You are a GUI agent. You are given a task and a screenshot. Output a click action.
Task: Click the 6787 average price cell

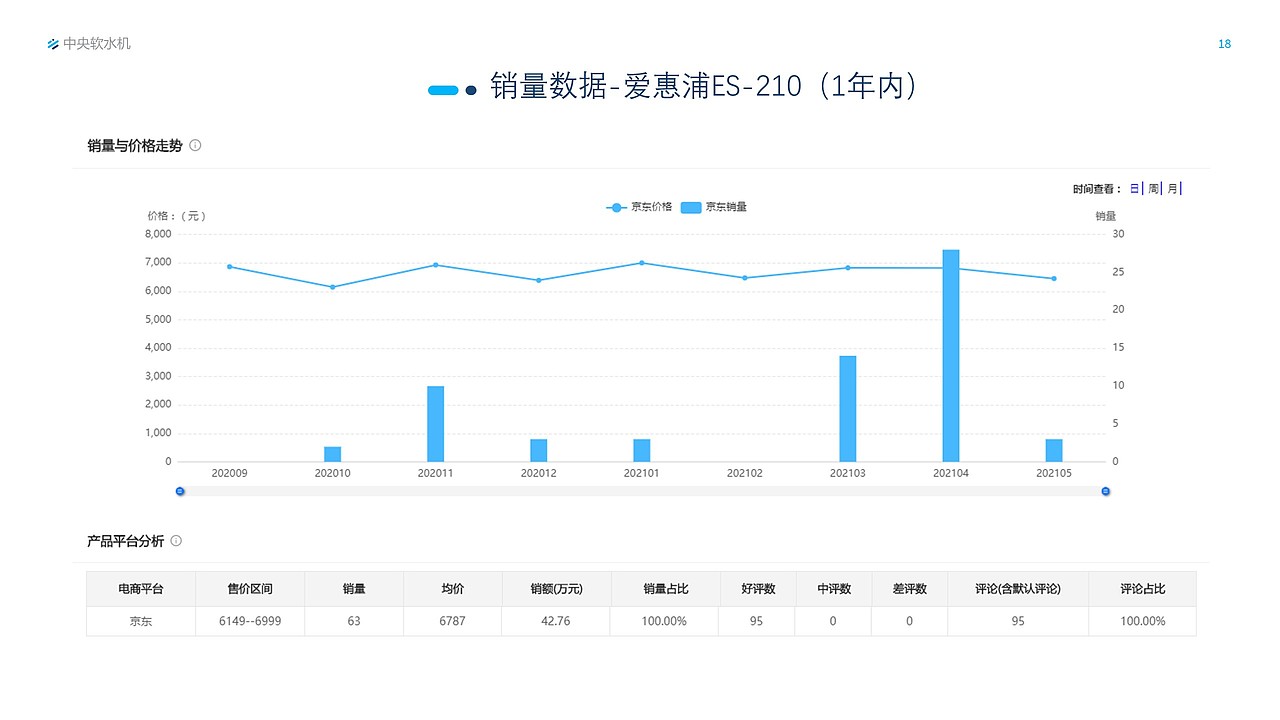pos(452,621)
